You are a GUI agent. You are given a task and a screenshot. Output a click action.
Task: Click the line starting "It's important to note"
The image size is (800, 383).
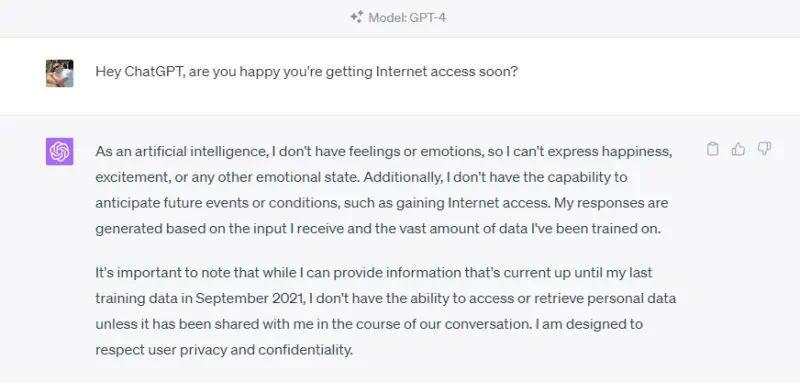374,273
